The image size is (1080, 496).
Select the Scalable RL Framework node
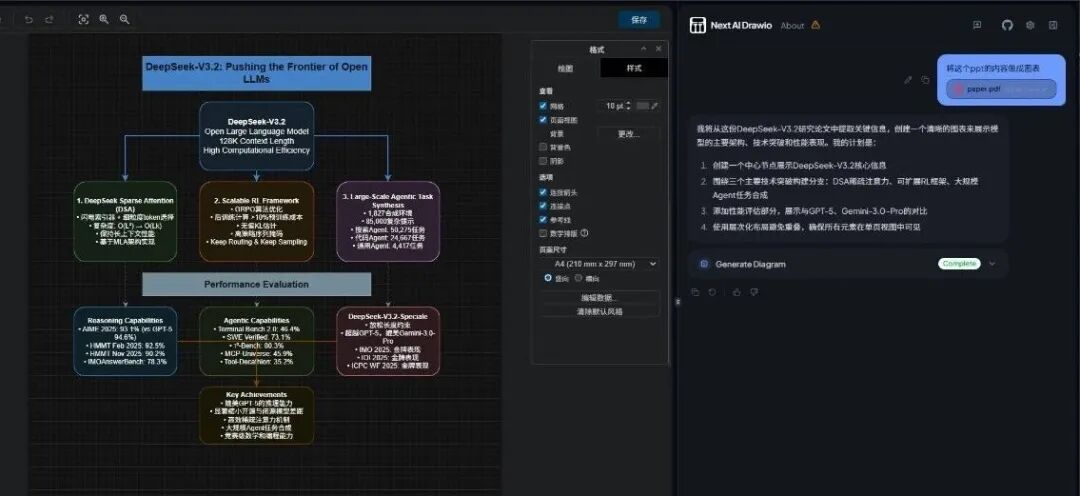tap(256, 222)
